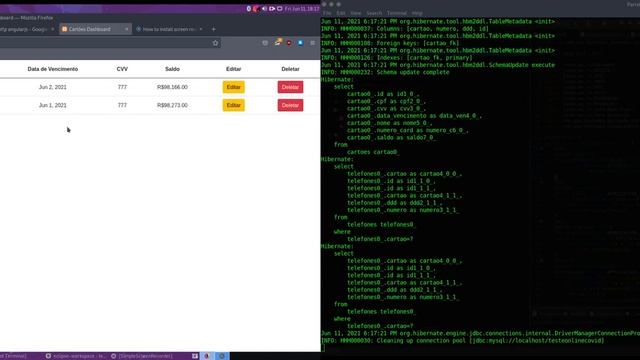
Task: Click Deletar button in Jun 1, 2021 row
Action: 290,105
